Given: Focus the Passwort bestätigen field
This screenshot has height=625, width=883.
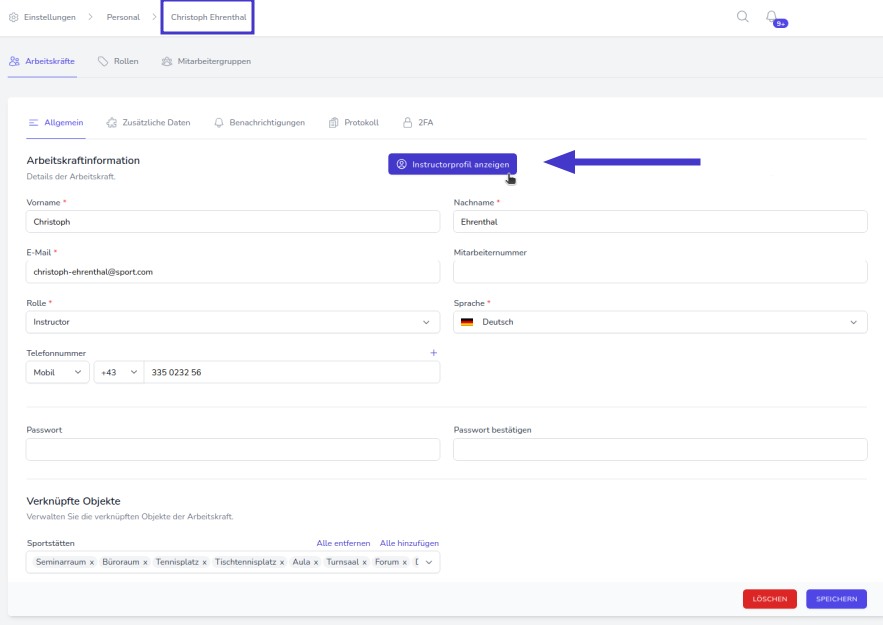Looking at the screenshot, I should pyautogui.click(x=660, y=449).
